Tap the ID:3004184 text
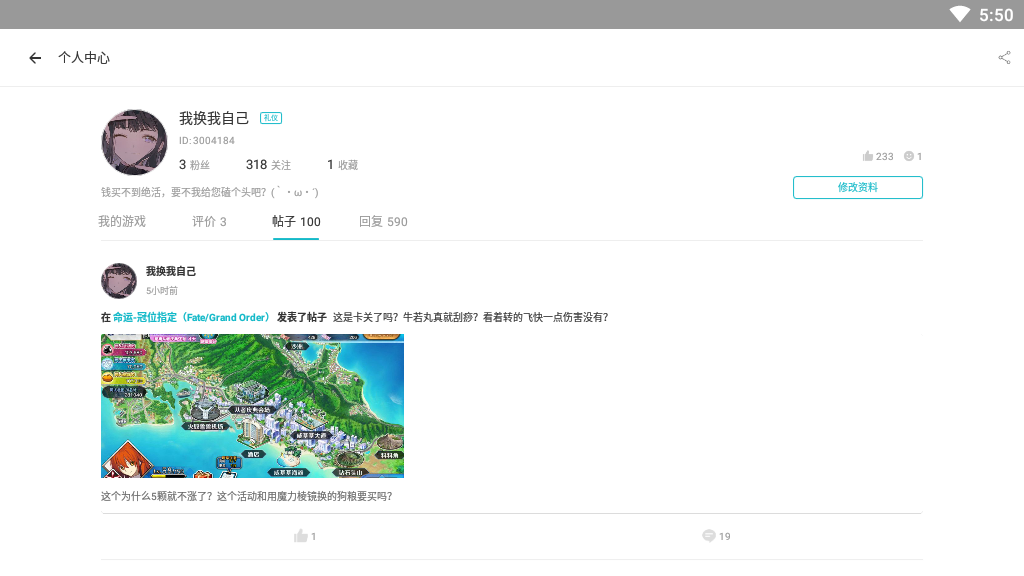The height and width of the screenshot is (576, 1024). pyautogui.click(x=207, y=141)
